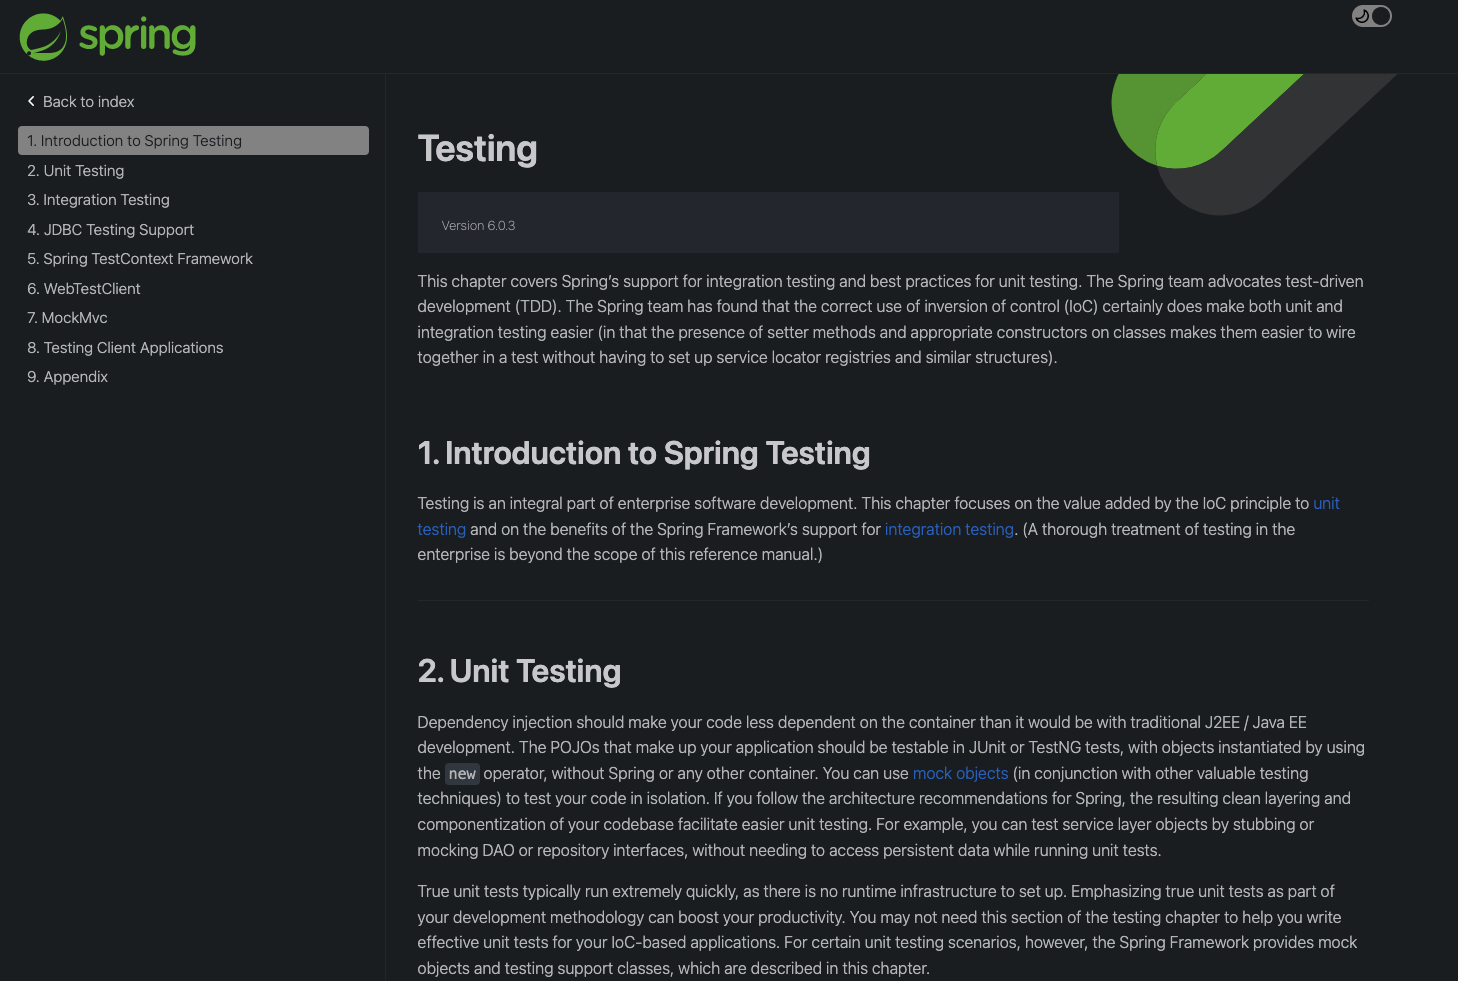Open 7. MockMvc sidebar item
Screen dimensions: 1458x981
coord(67,318)
